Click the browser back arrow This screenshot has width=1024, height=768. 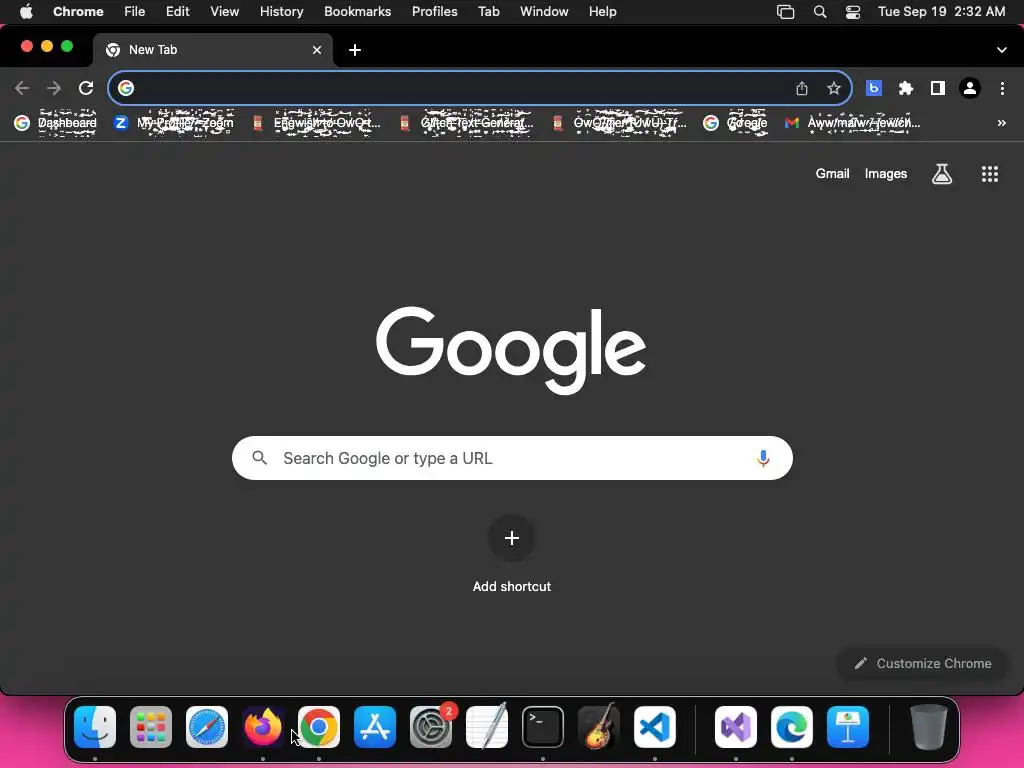[22, 88]
